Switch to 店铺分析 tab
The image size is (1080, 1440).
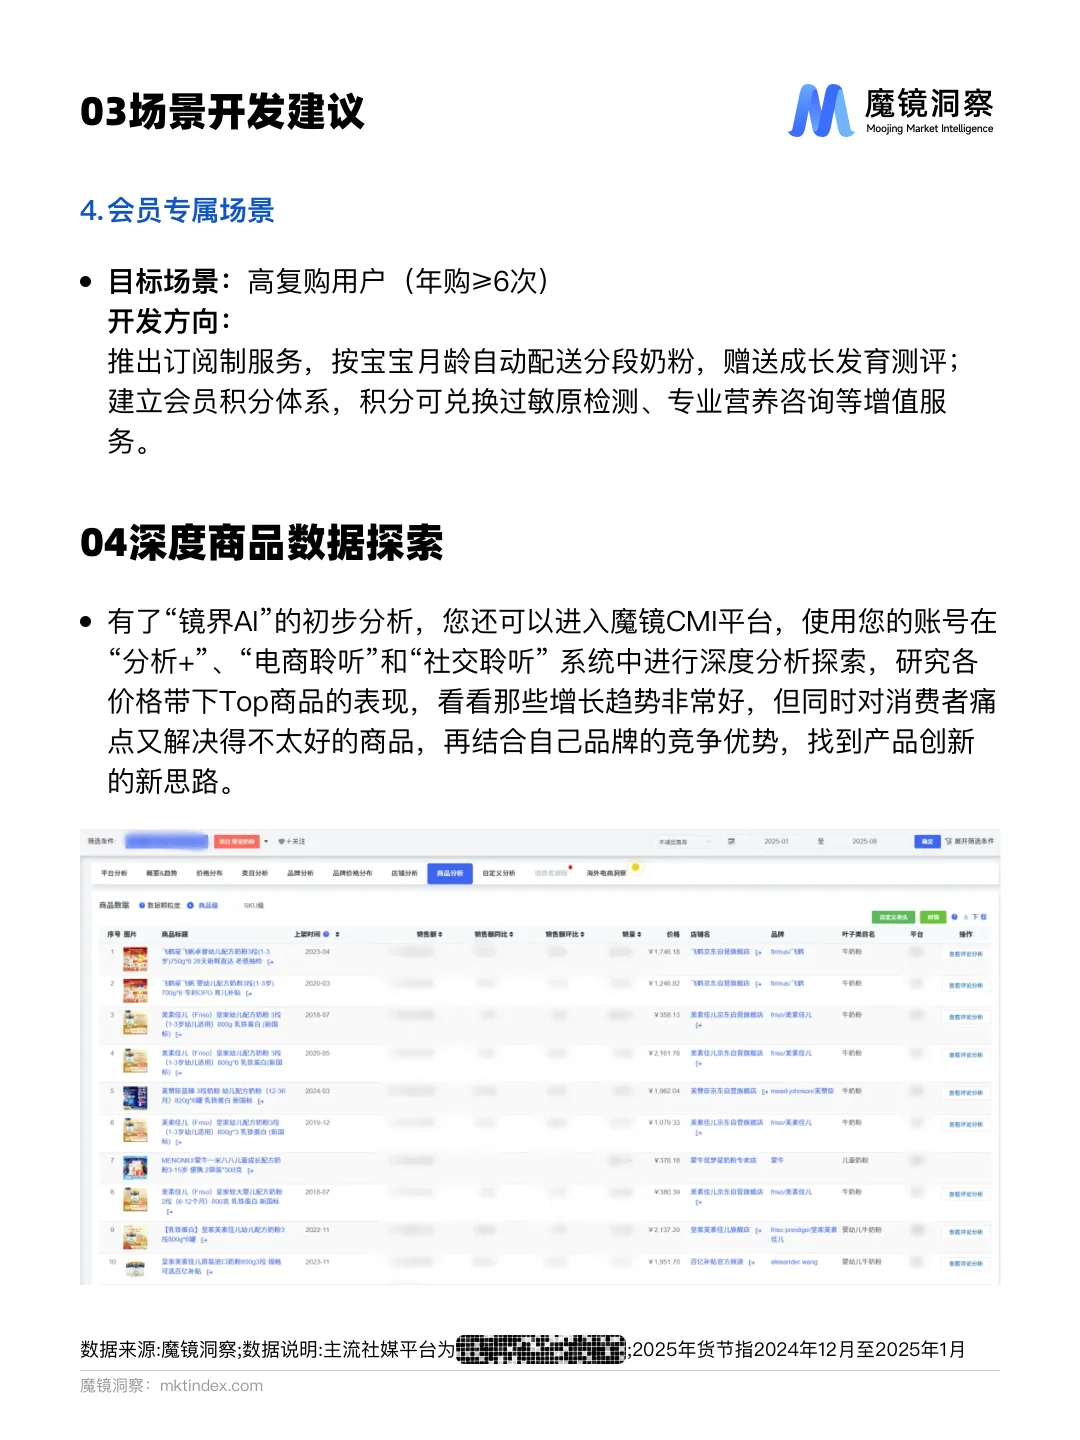tap(404, 873)
